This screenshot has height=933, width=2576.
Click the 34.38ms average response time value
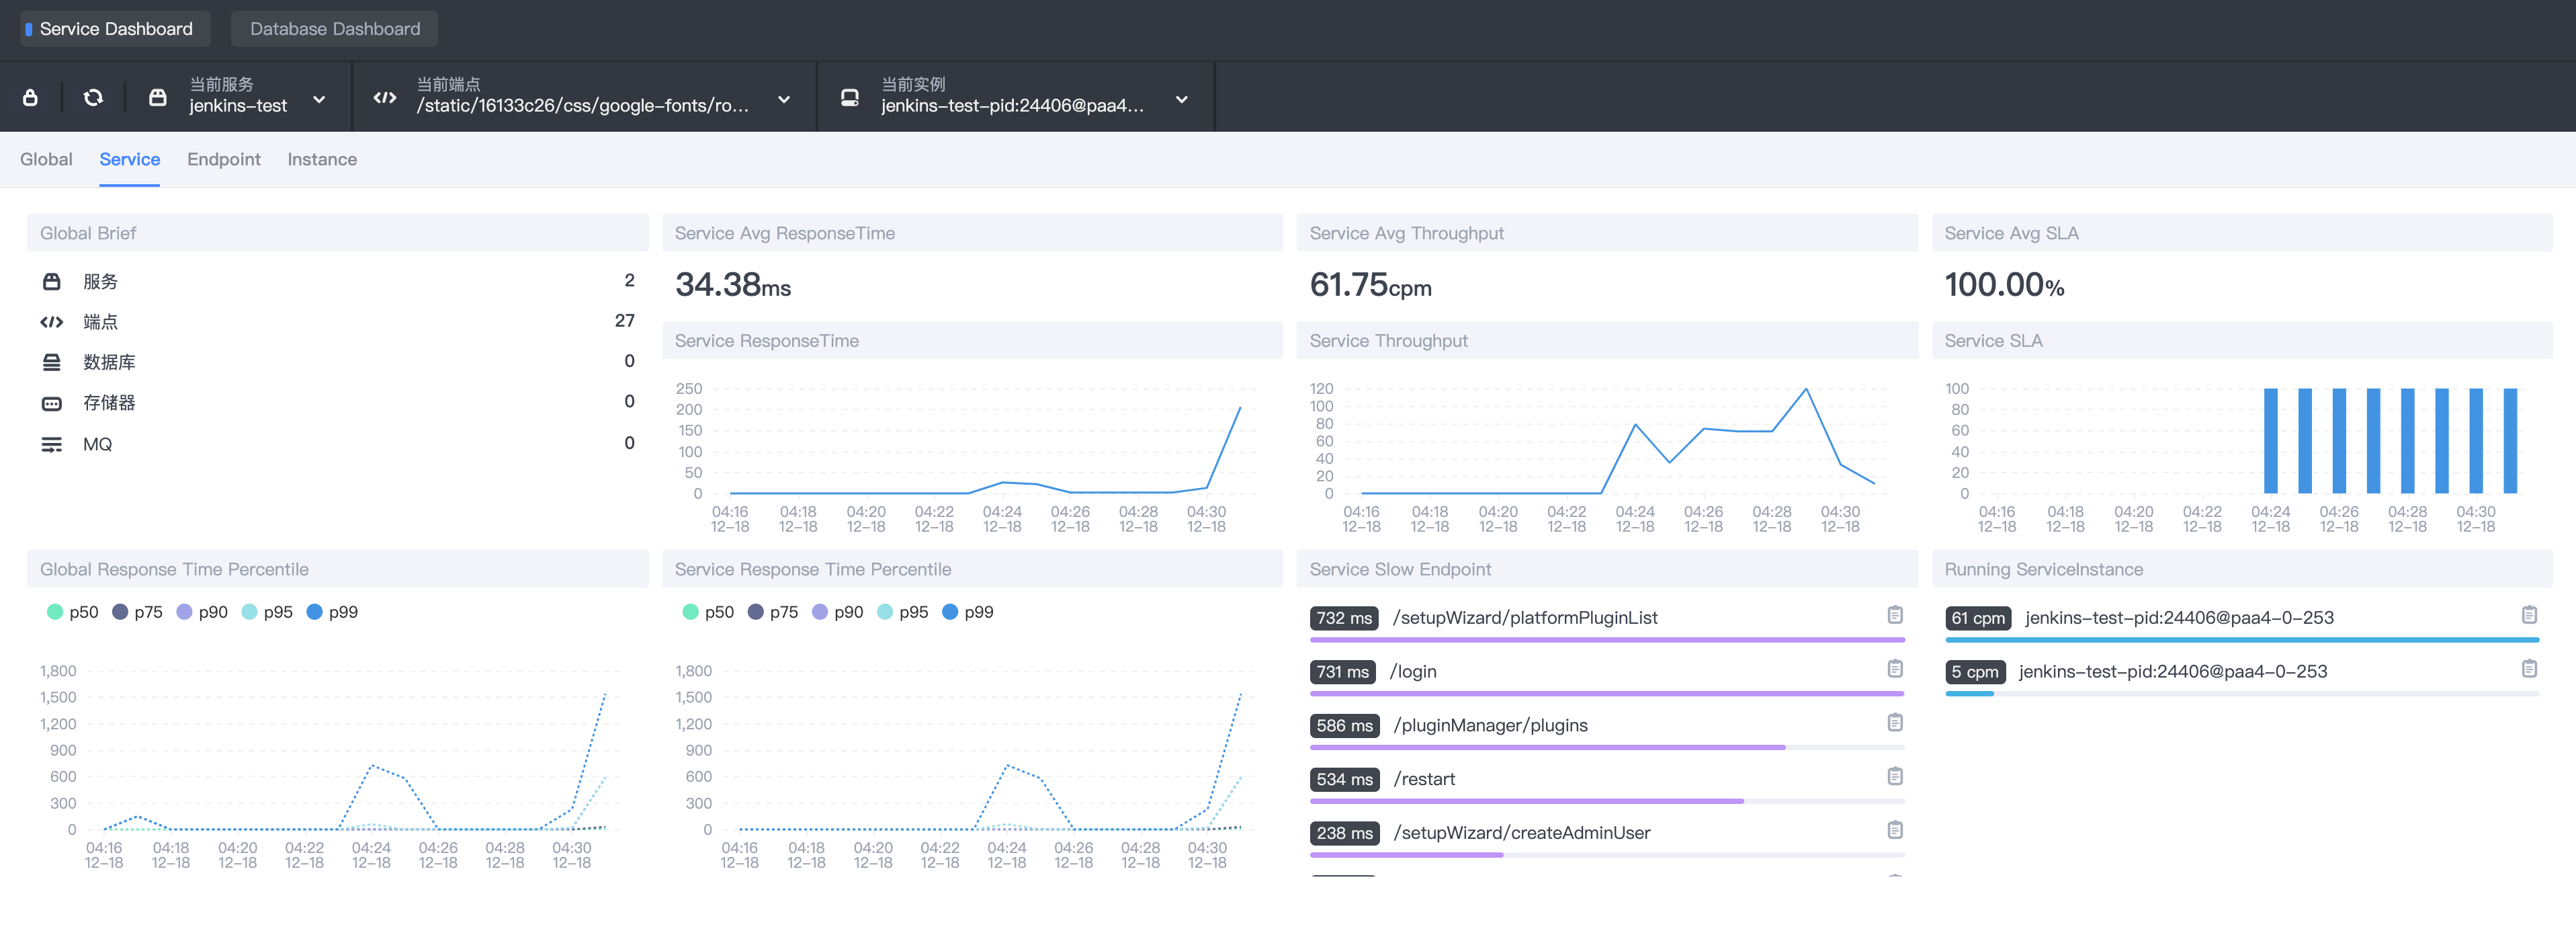733,285
